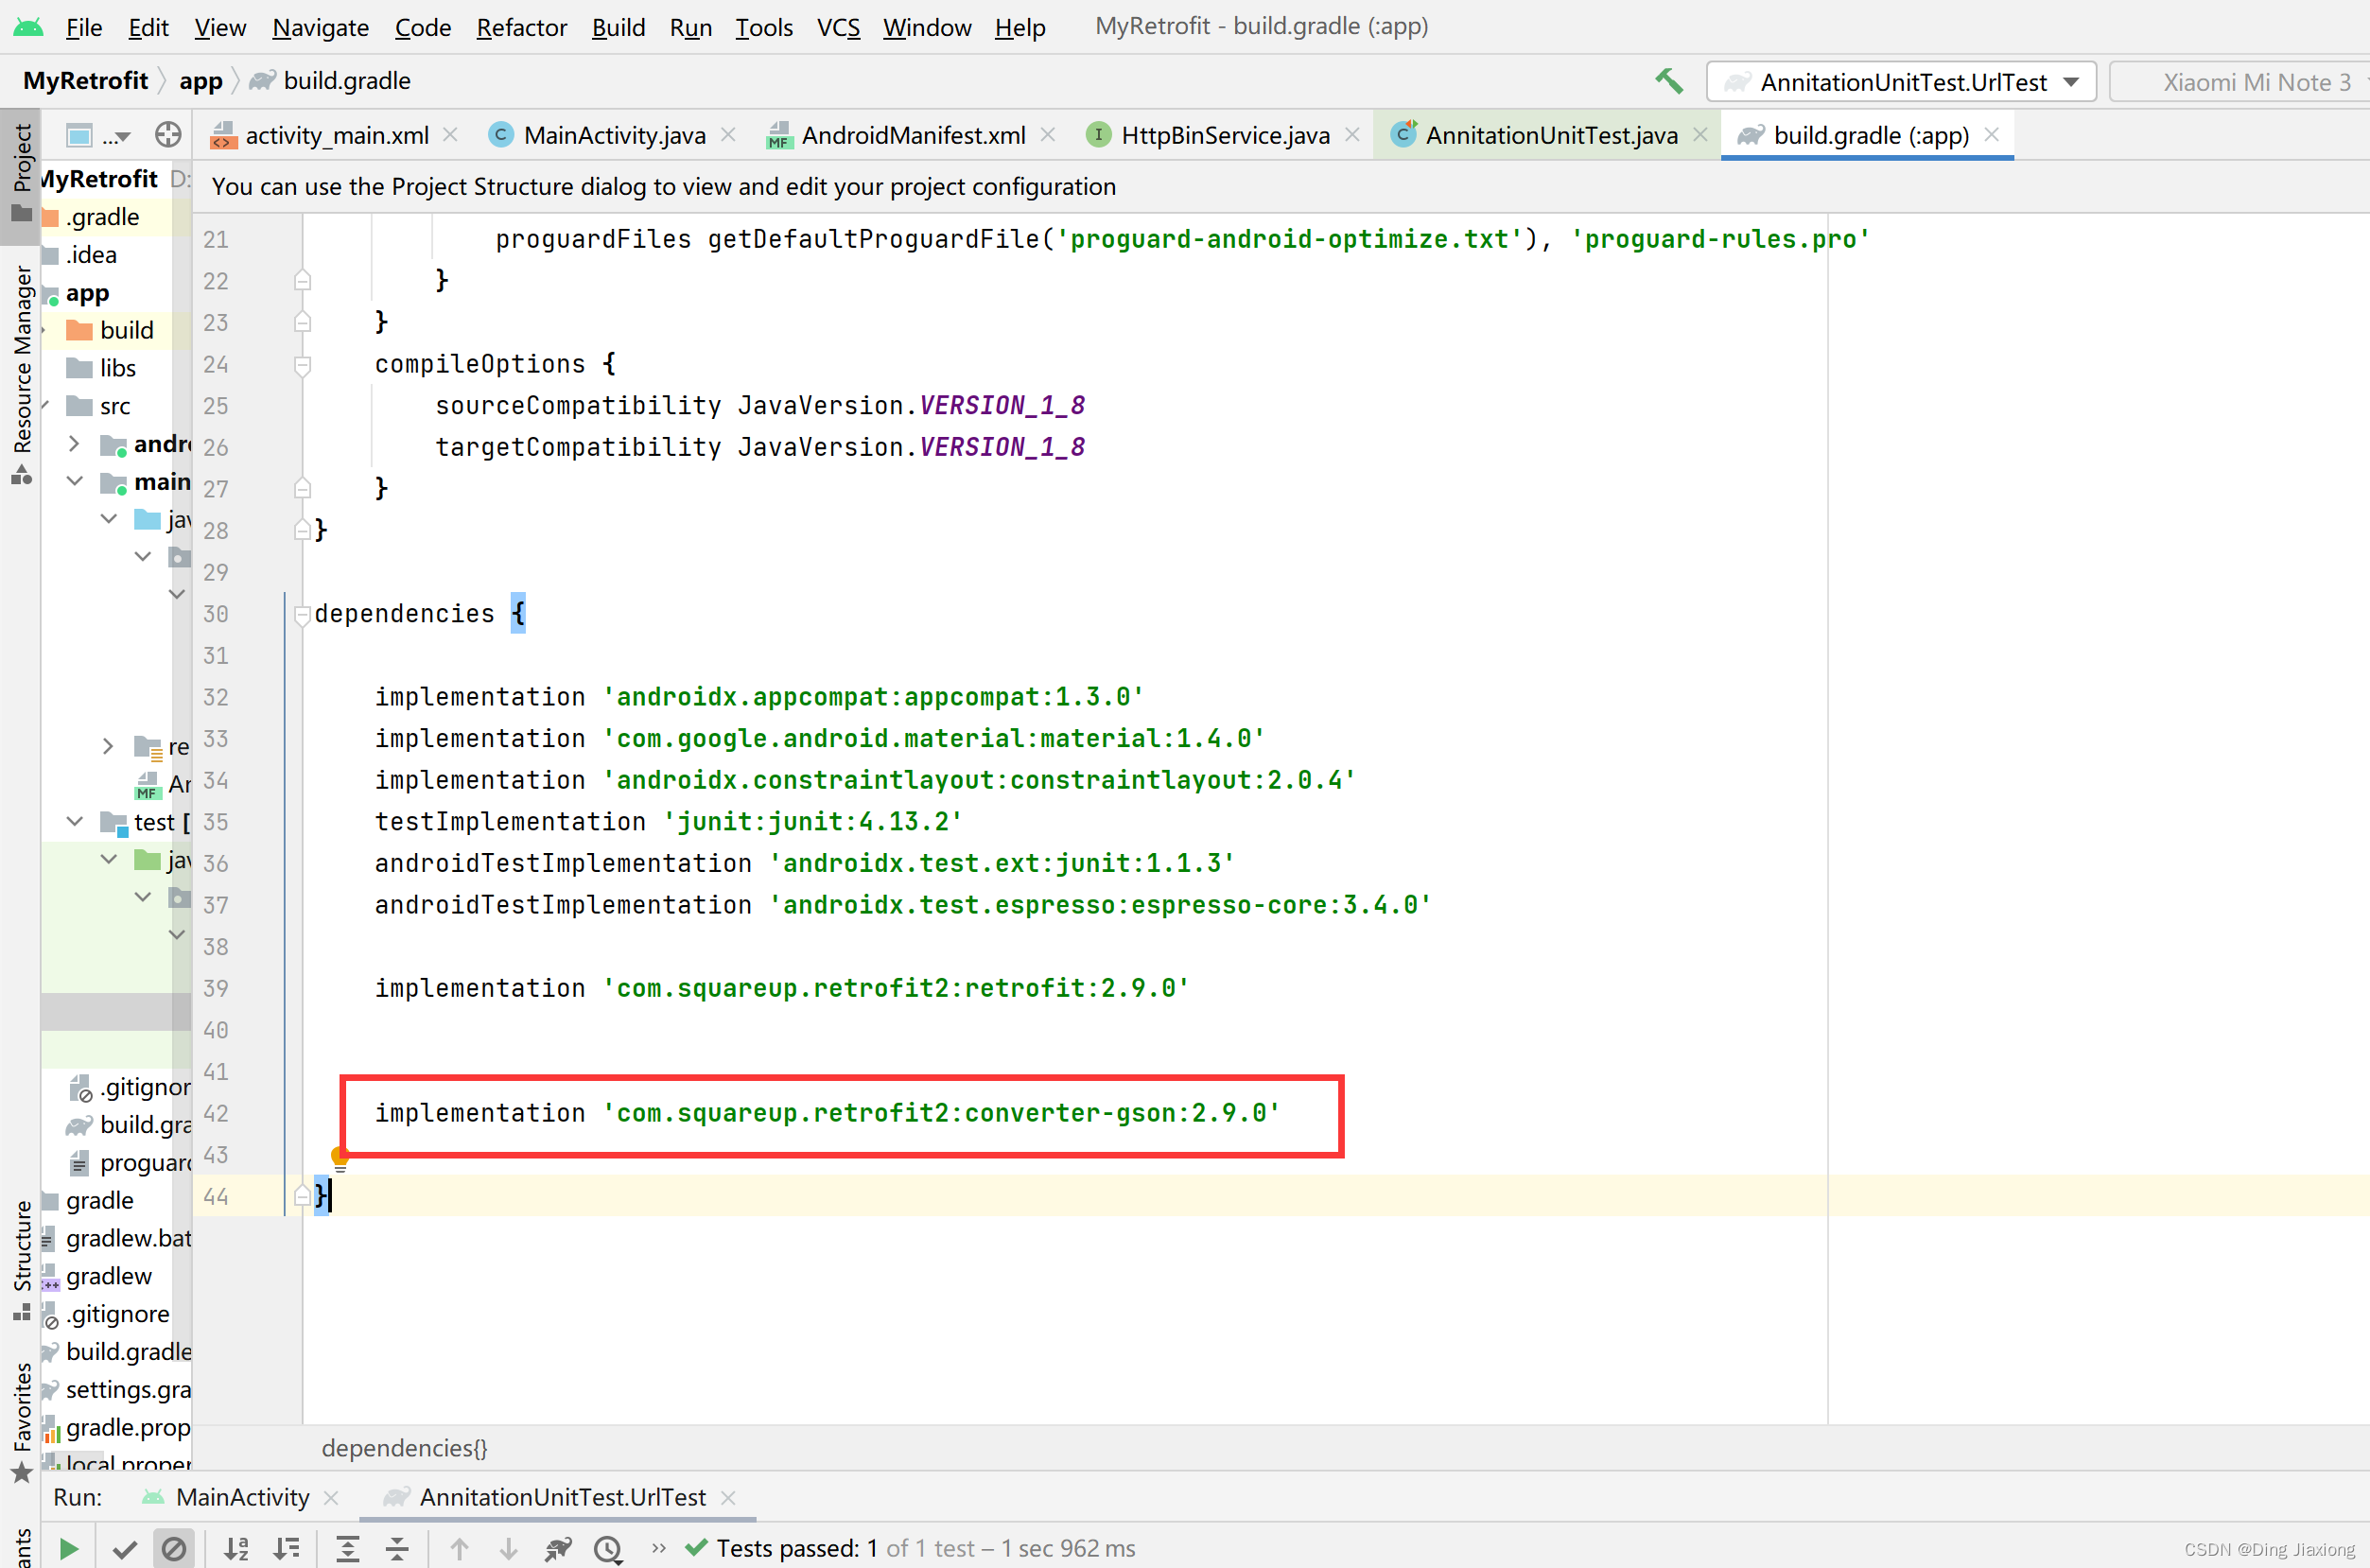Click Collapse All in run toolbar
2370x1568 pixels.
397,1549
